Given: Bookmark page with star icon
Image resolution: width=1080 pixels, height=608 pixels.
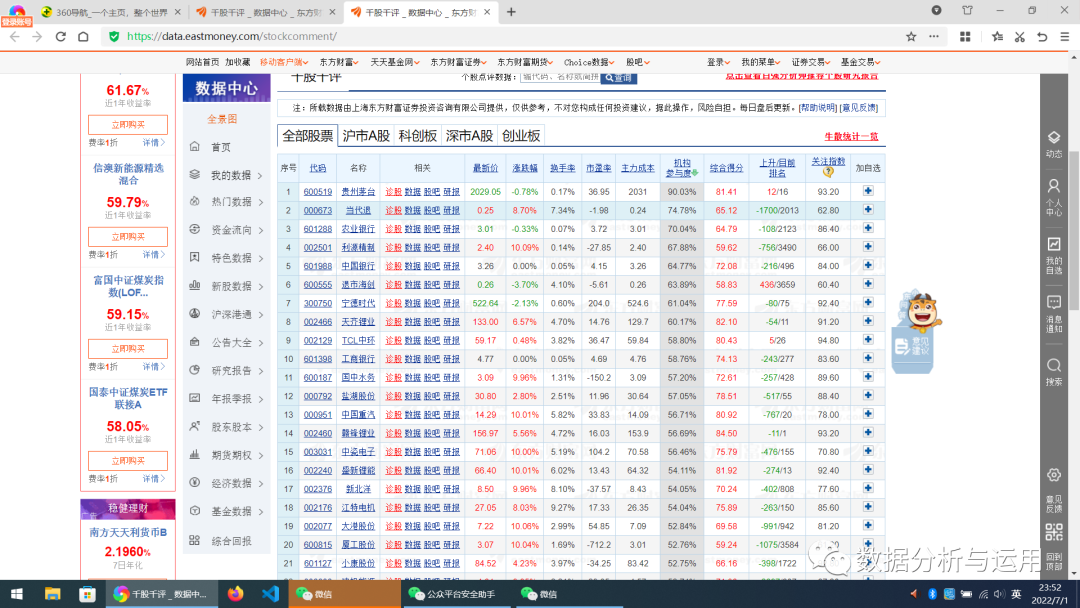Looking at the screenshot, I should (x=911, y=36).
